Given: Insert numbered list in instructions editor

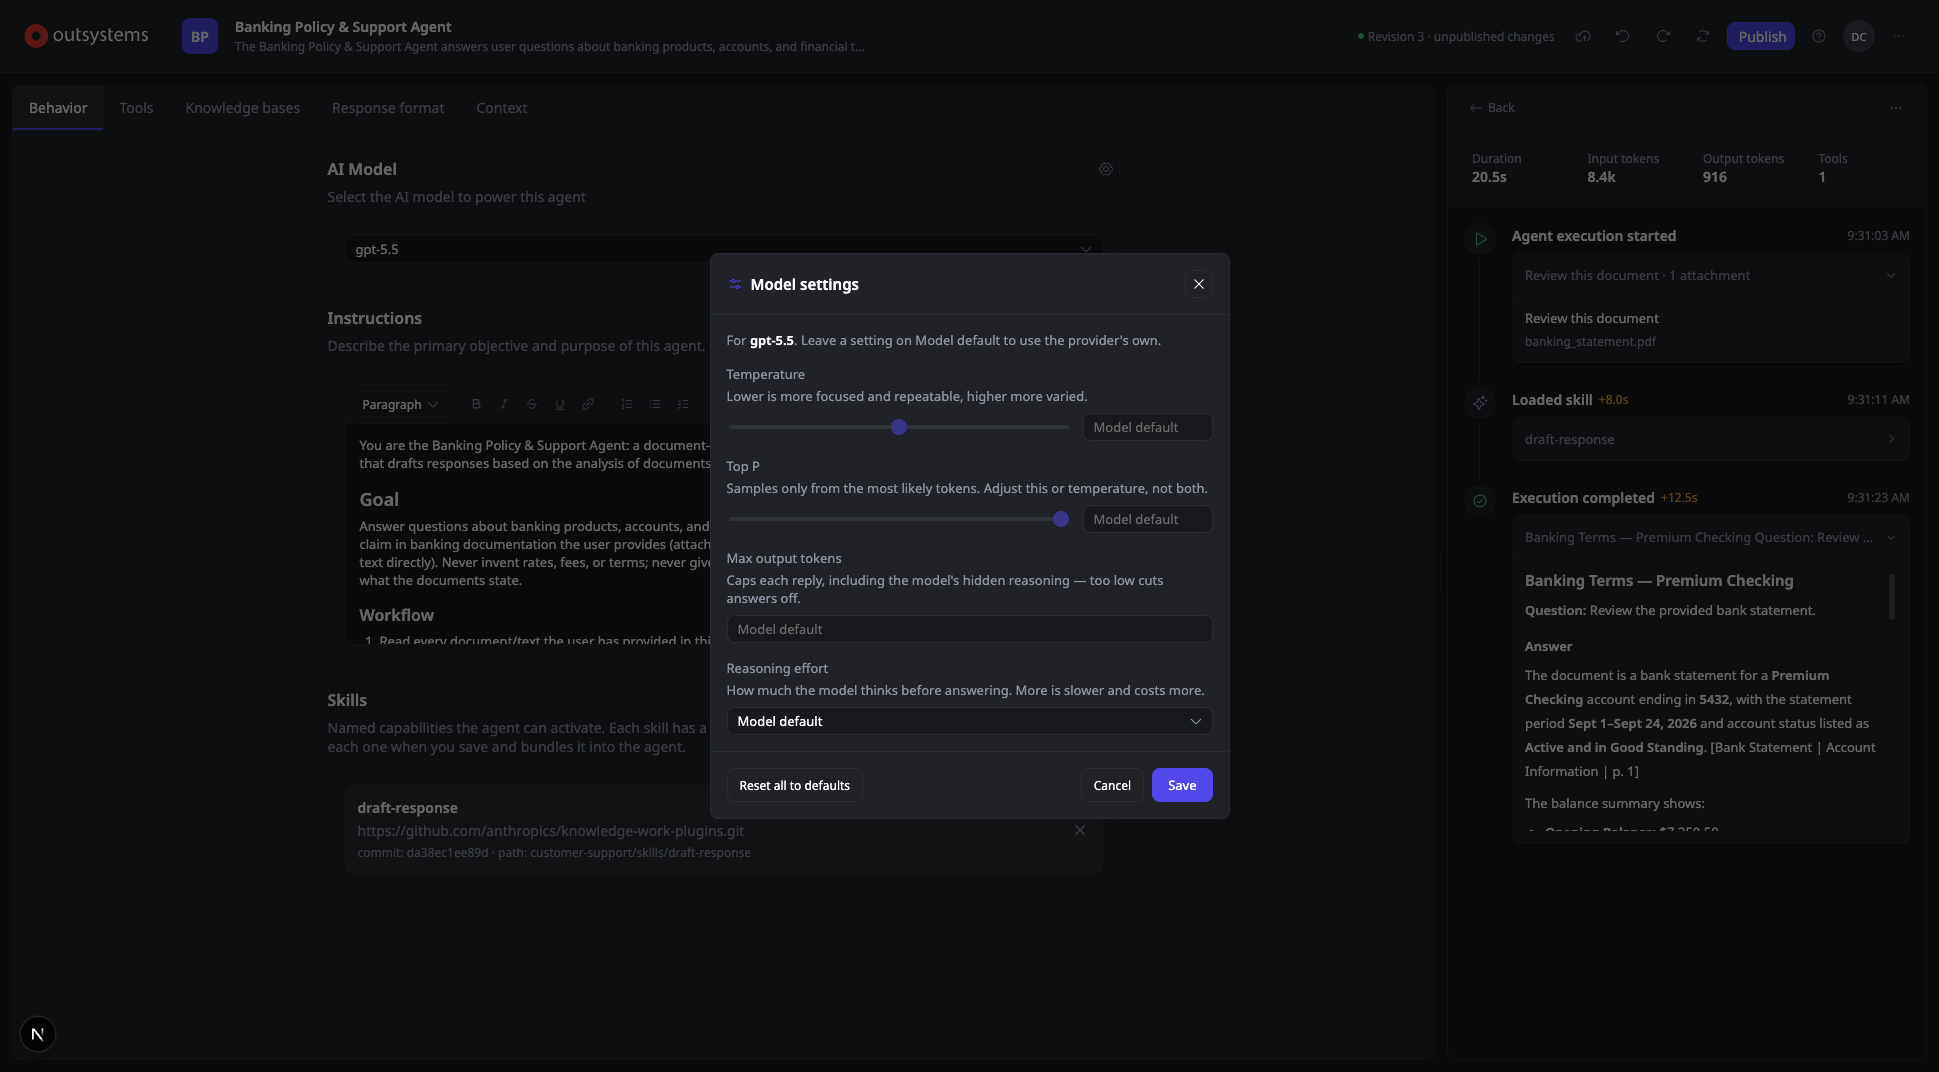Looking at the screenshot, I should point(627,404).
